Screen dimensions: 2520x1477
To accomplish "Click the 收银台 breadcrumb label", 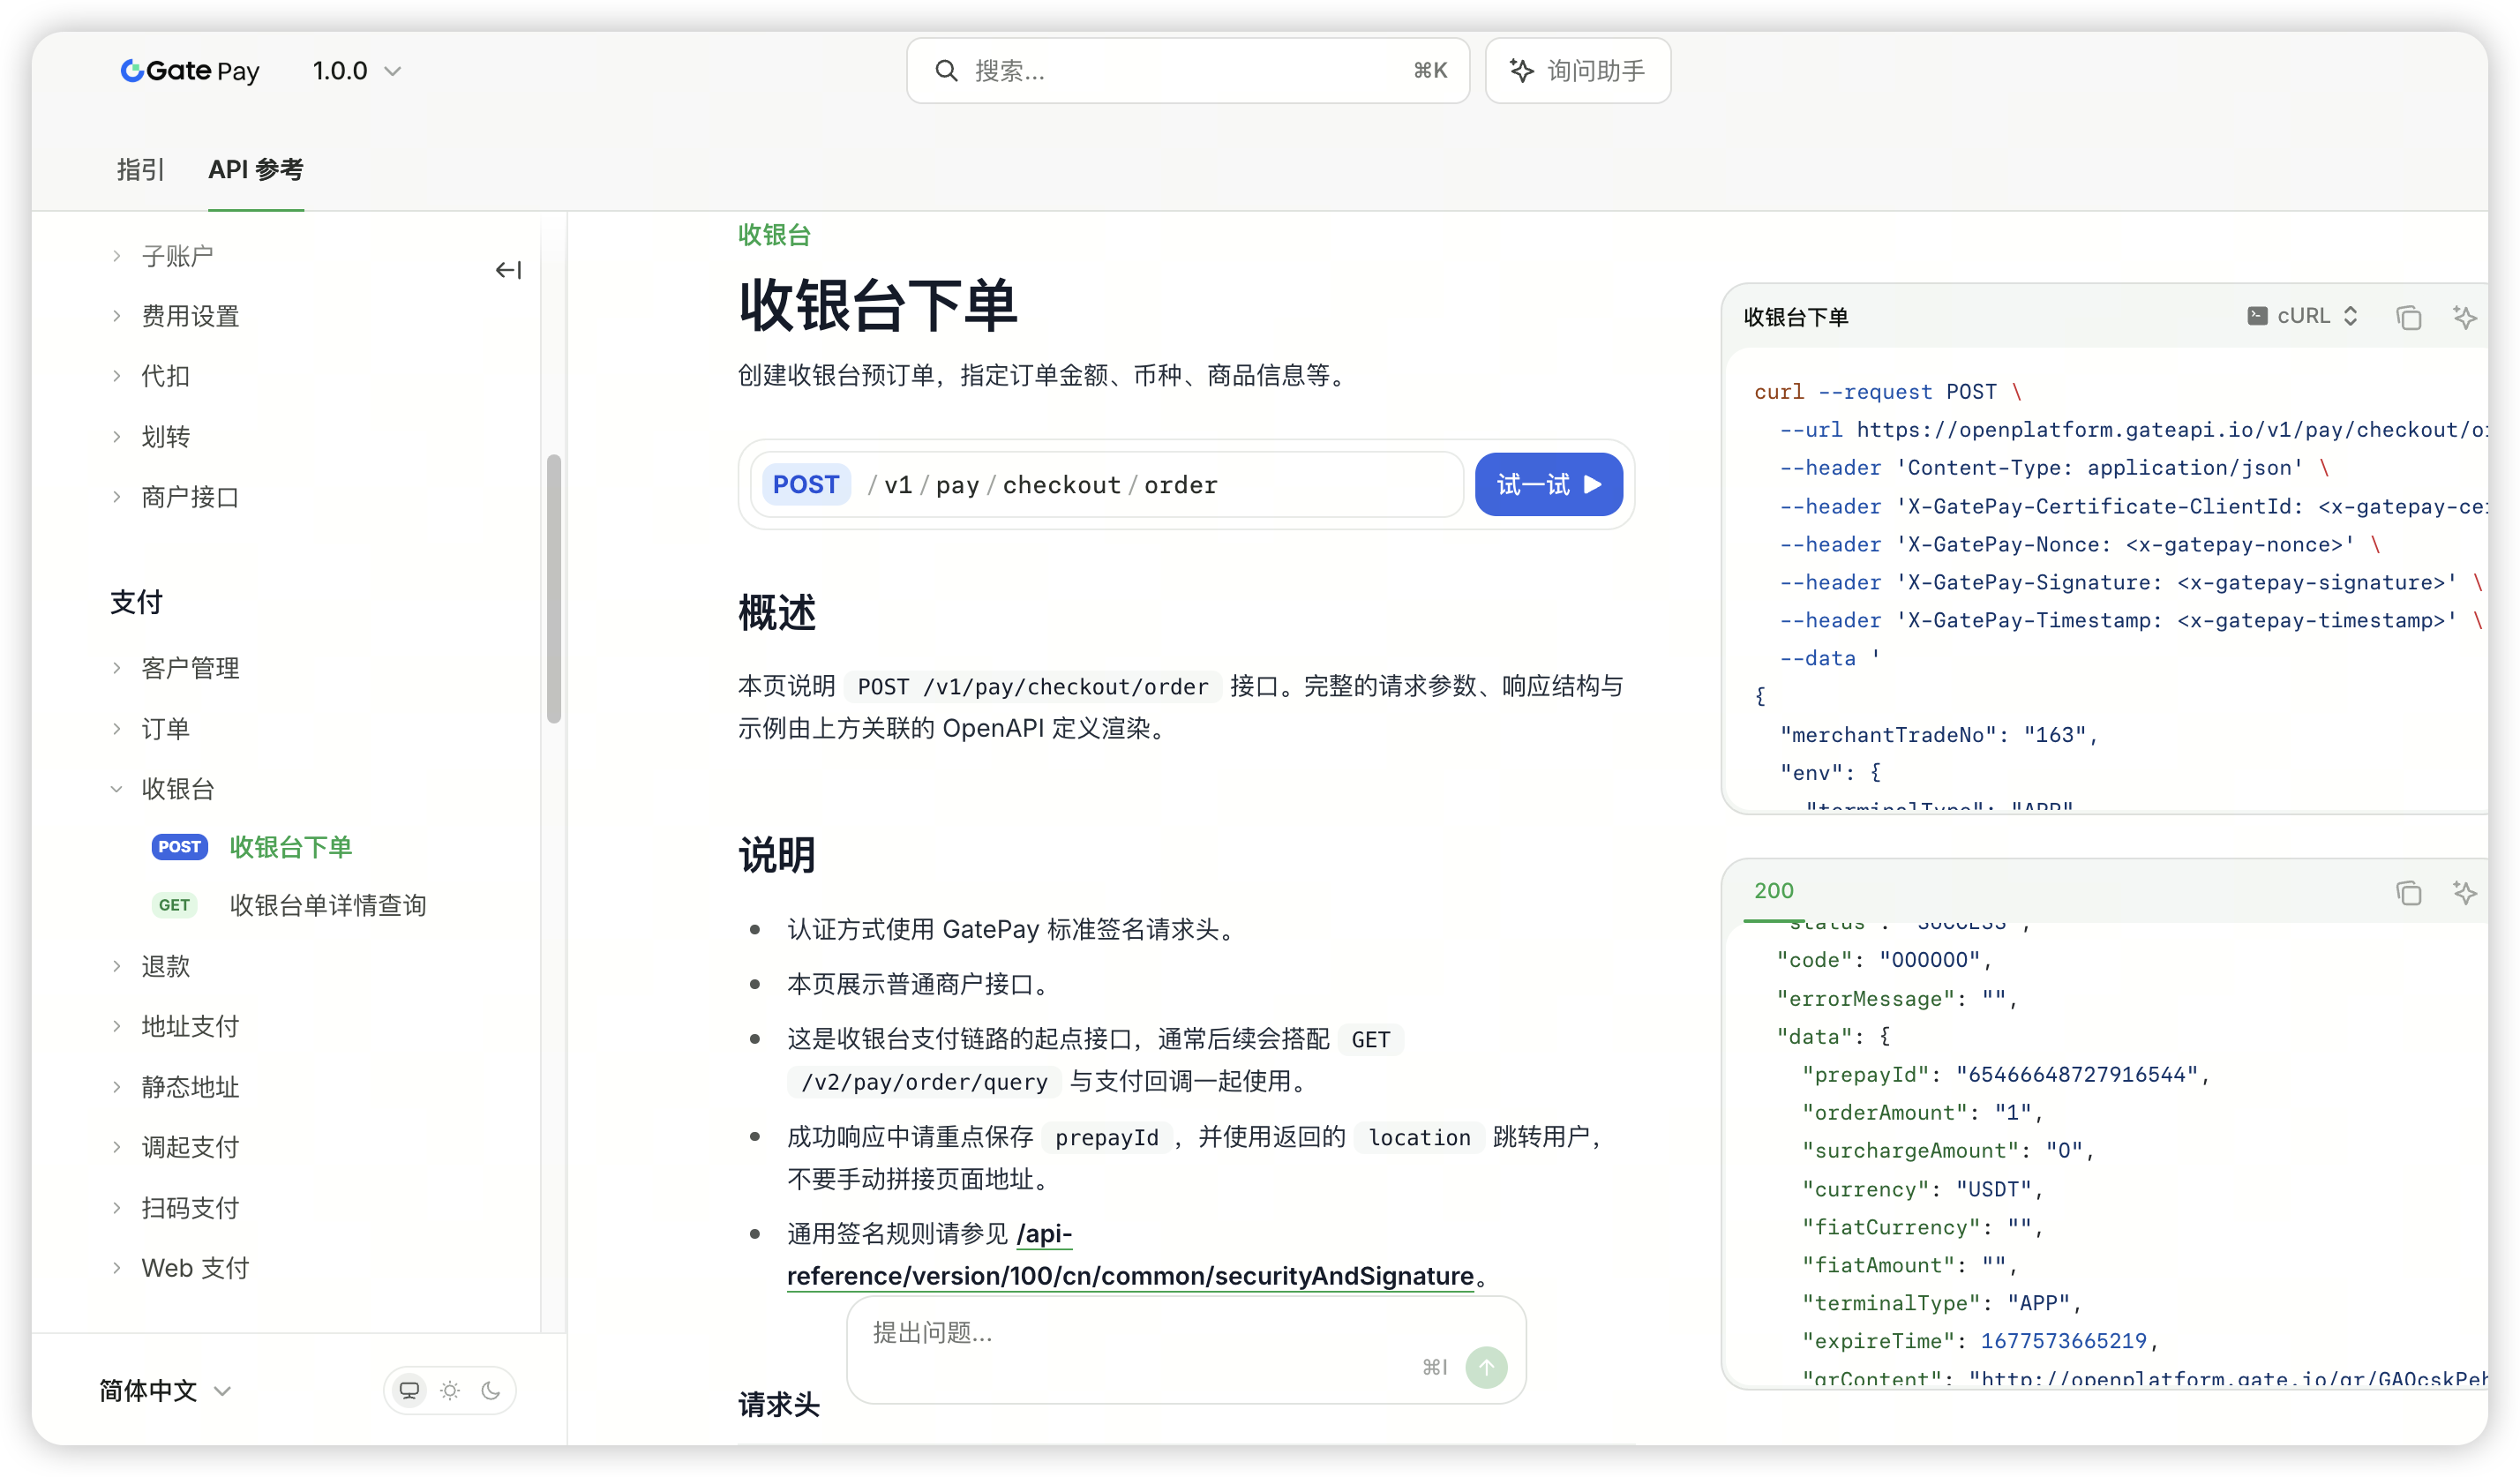I will [x=774, y=235].
